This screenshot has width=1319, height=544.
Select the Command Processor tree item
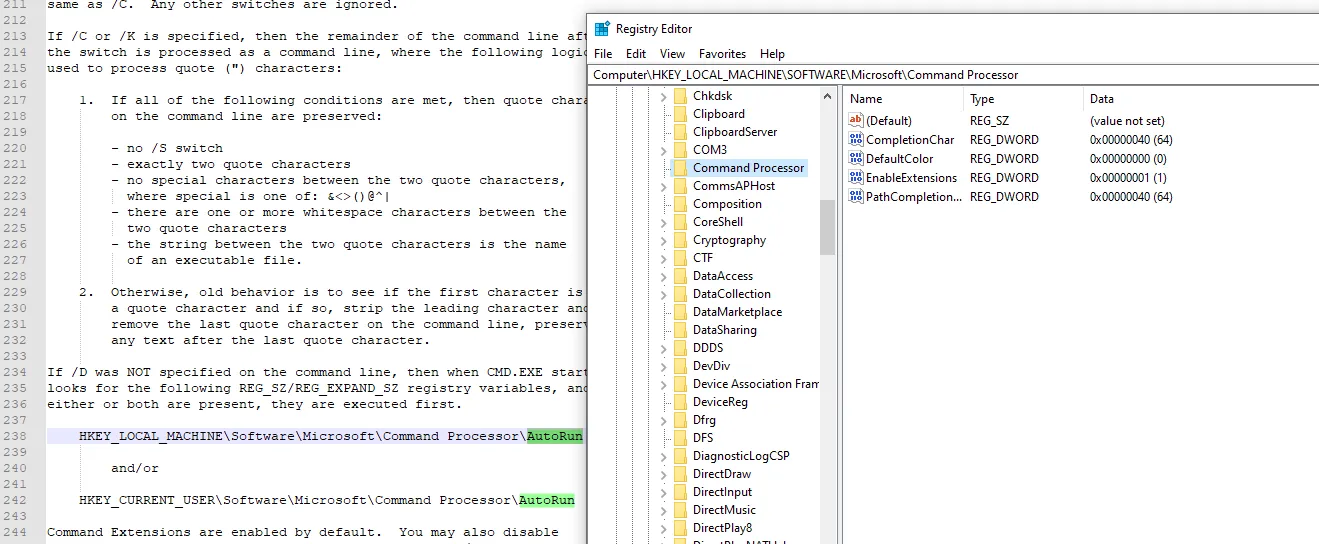click(748, 168)
